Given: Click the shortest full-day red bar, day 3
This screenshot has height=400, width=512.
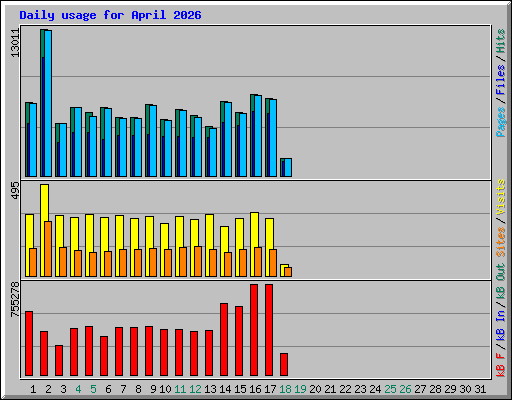Looking at the screenshot, I should click(59, 361).
